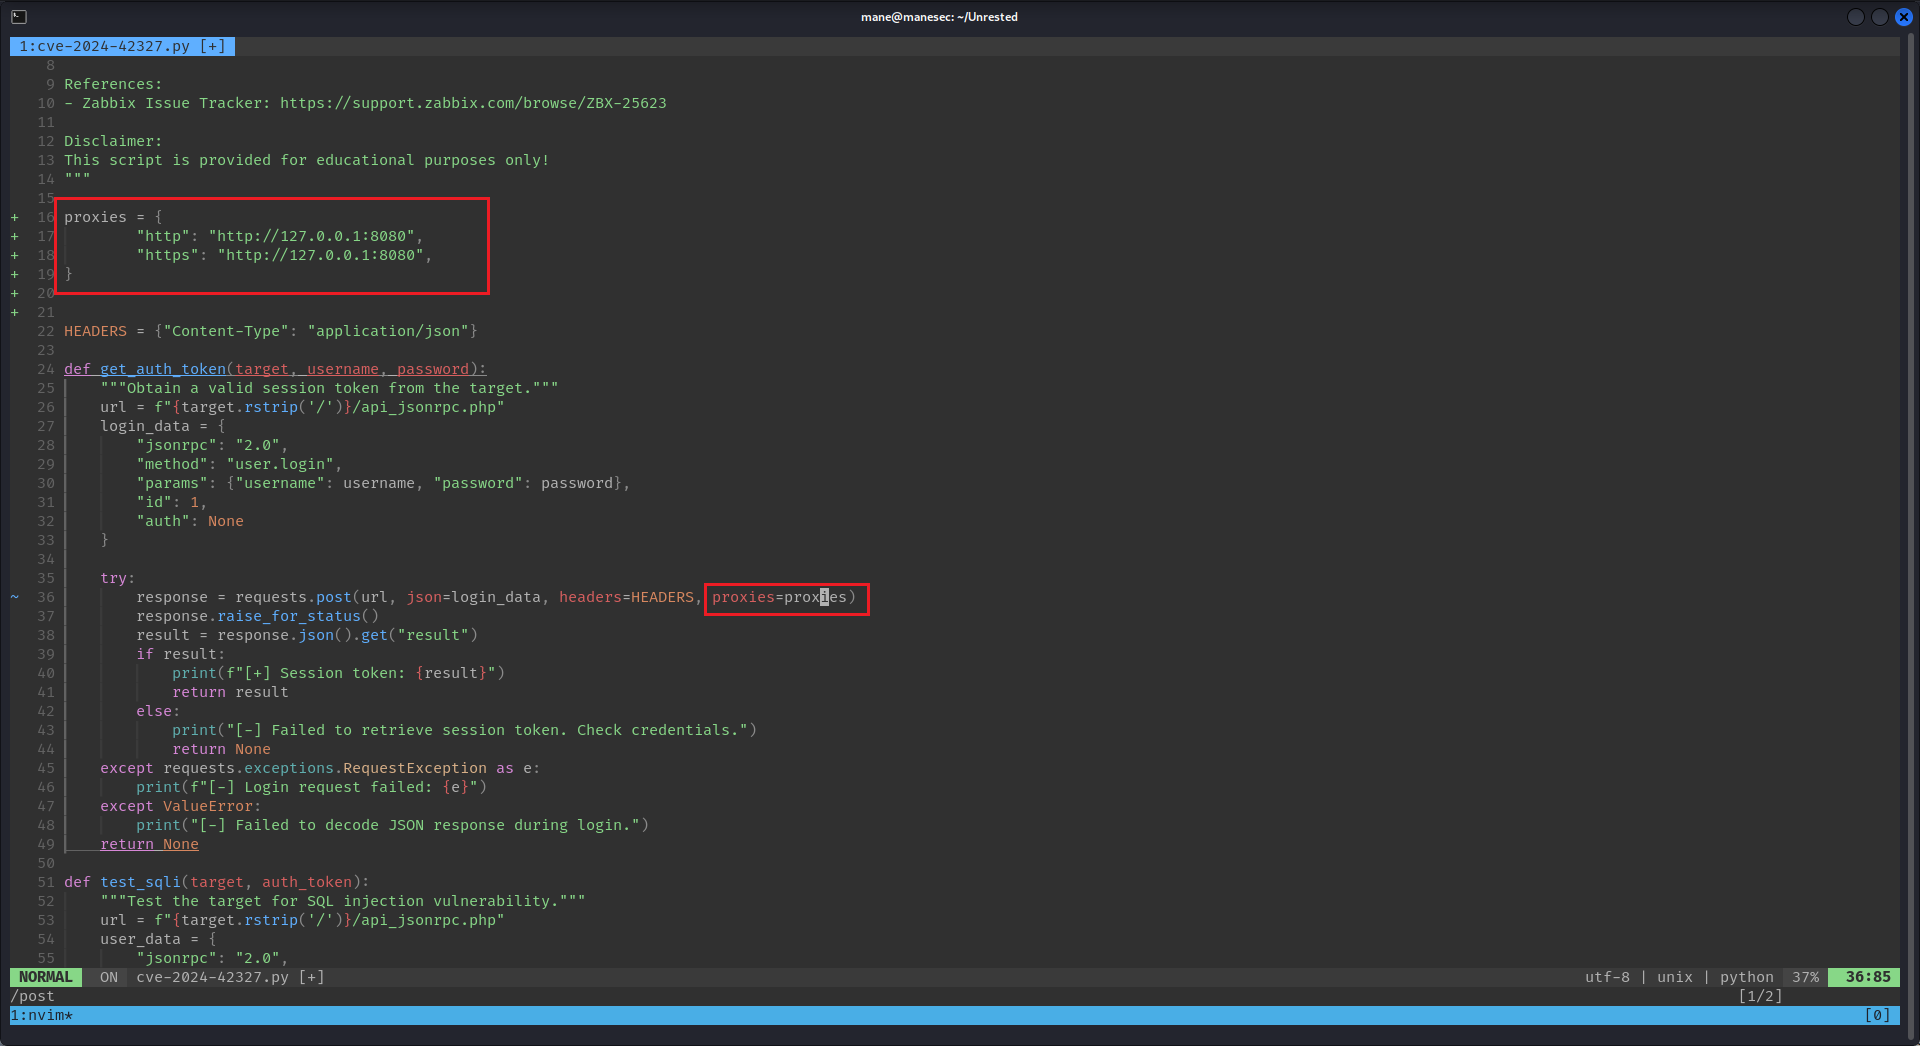The image size is (1920, 1046).
Task: Click the Disclaimer: heading on line 12
Action: pyautogui.click(x=113, y=141)
